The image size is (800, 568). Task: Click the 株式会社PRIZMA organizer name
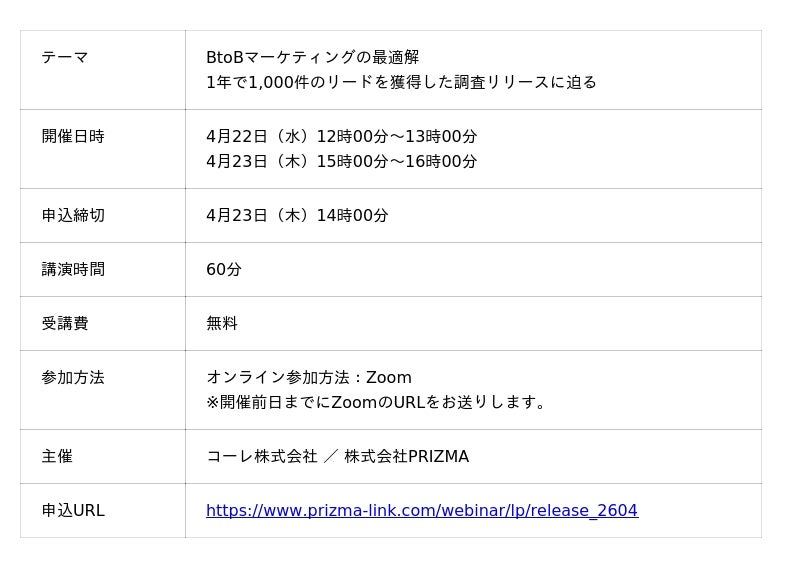pyautogui.click(x=406, y=457)
